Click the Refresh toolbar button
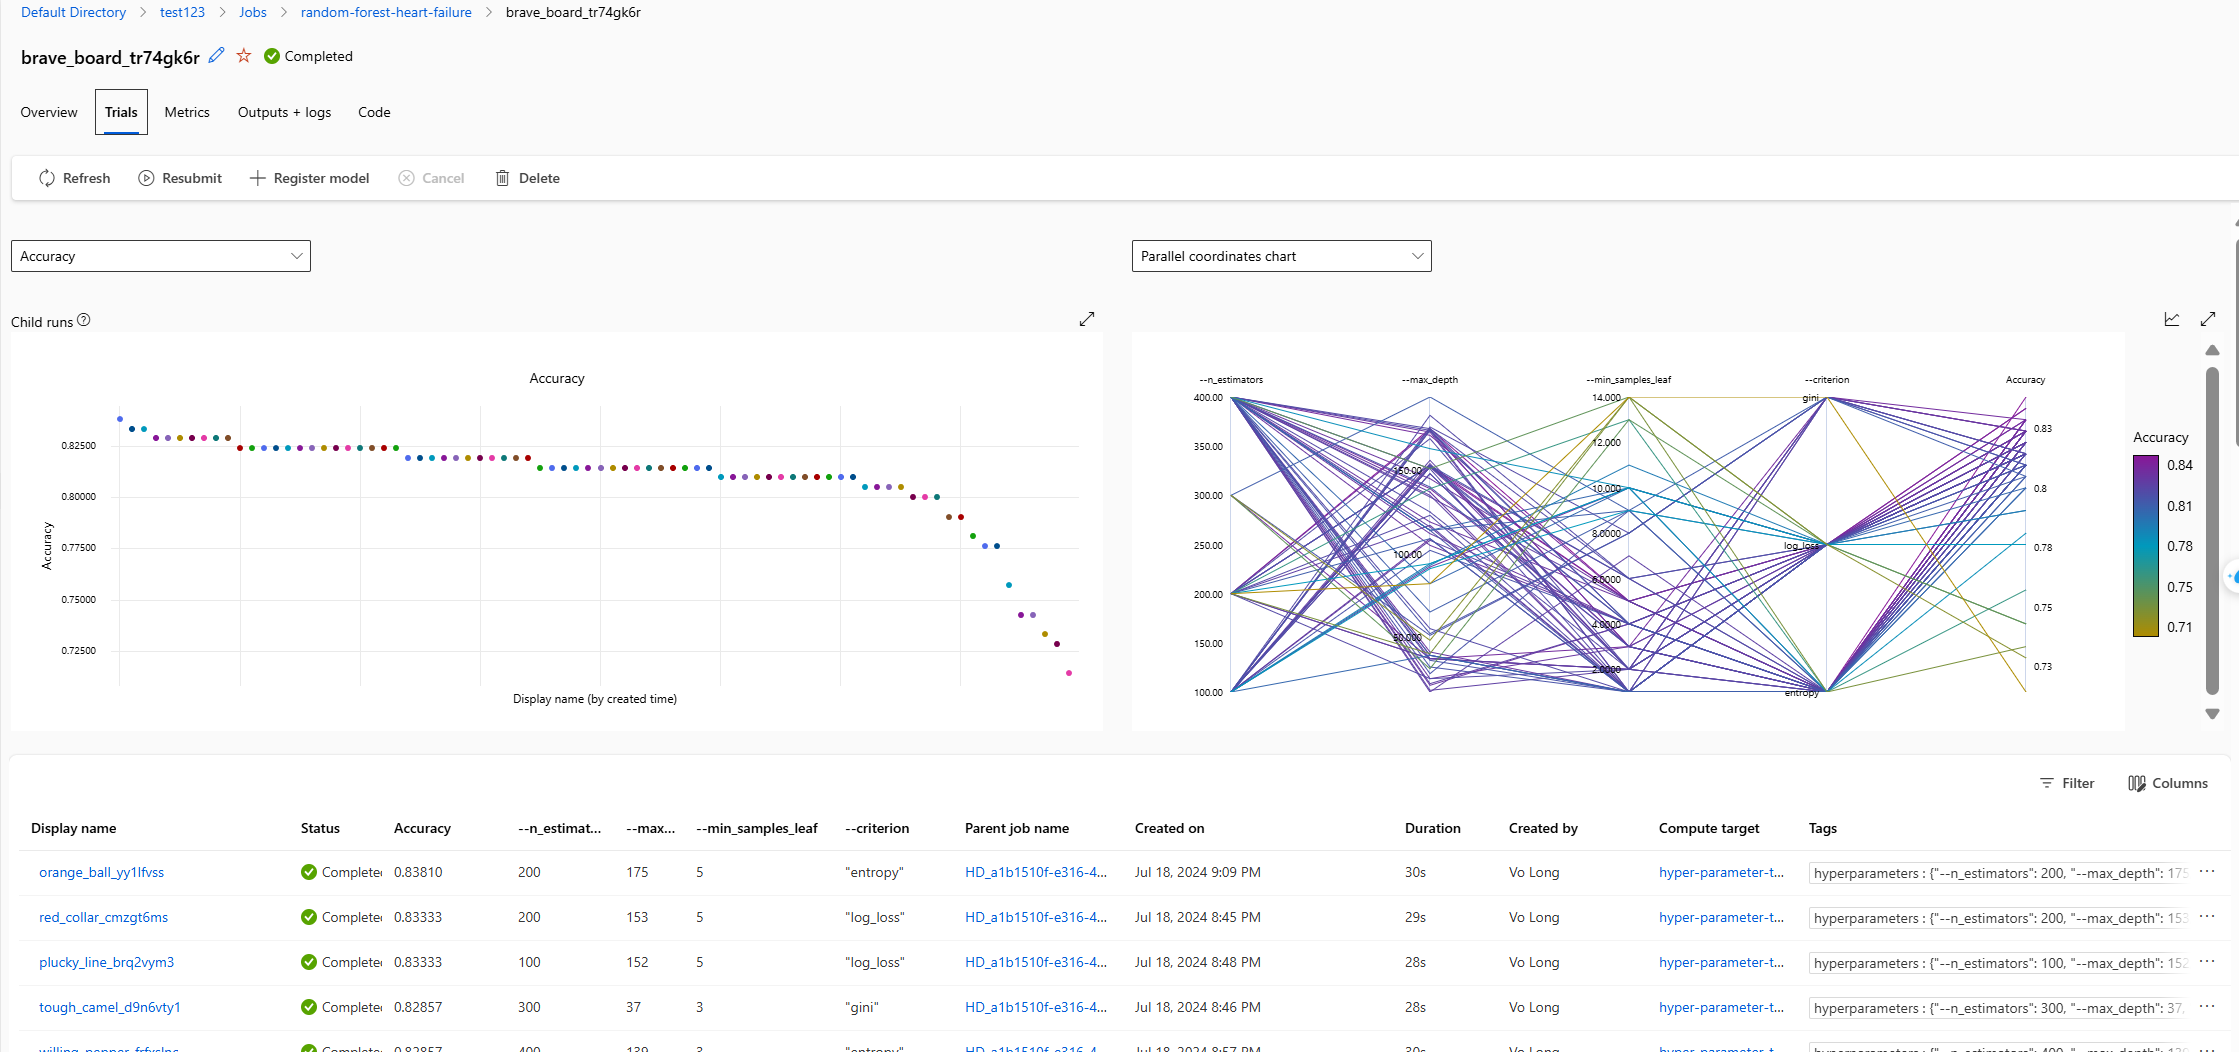This screenshot has height=1052, width=2239. [74, 178]
